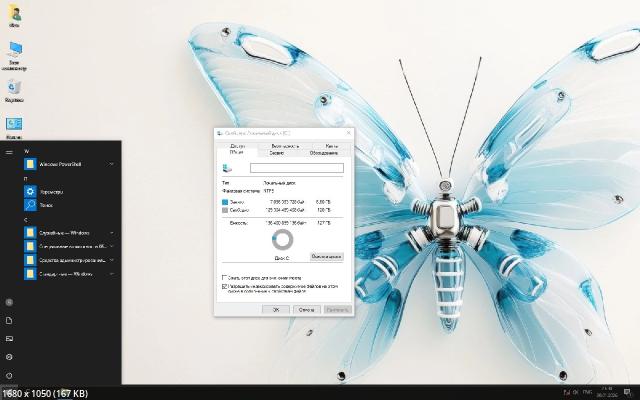This screenshot has height=400, width=640.
Task: Enable compress this drive checkbox
Action: (224, 277)
